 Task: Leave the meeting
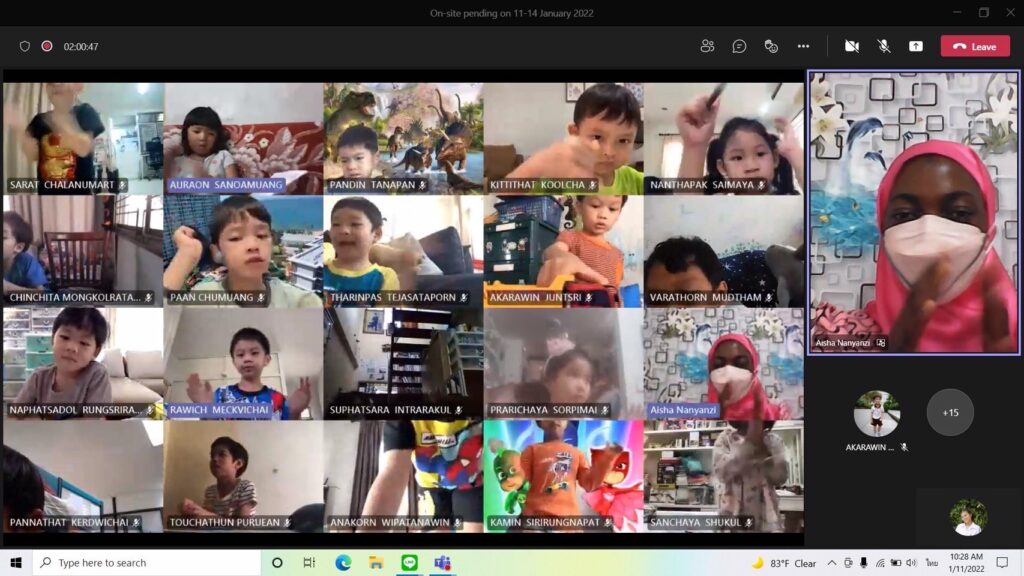975,46
